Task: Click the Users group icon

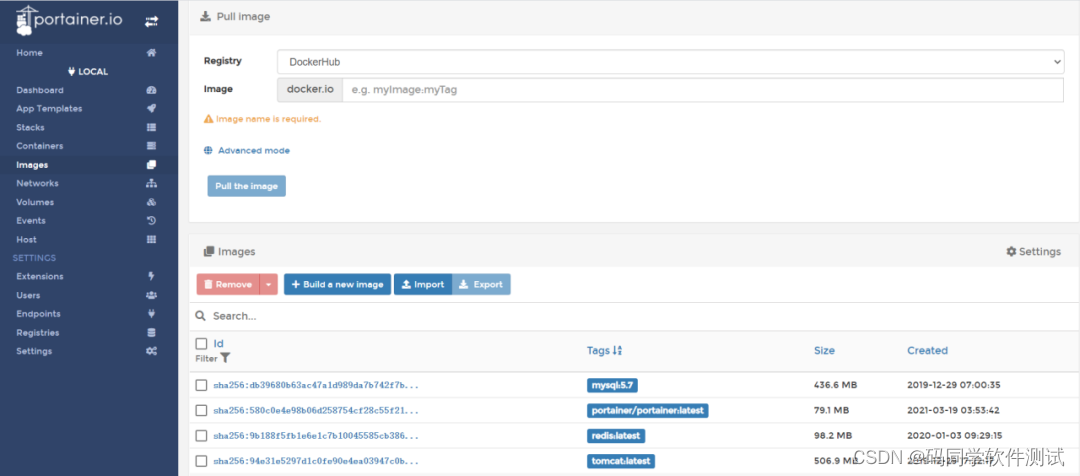Action: 152,296
